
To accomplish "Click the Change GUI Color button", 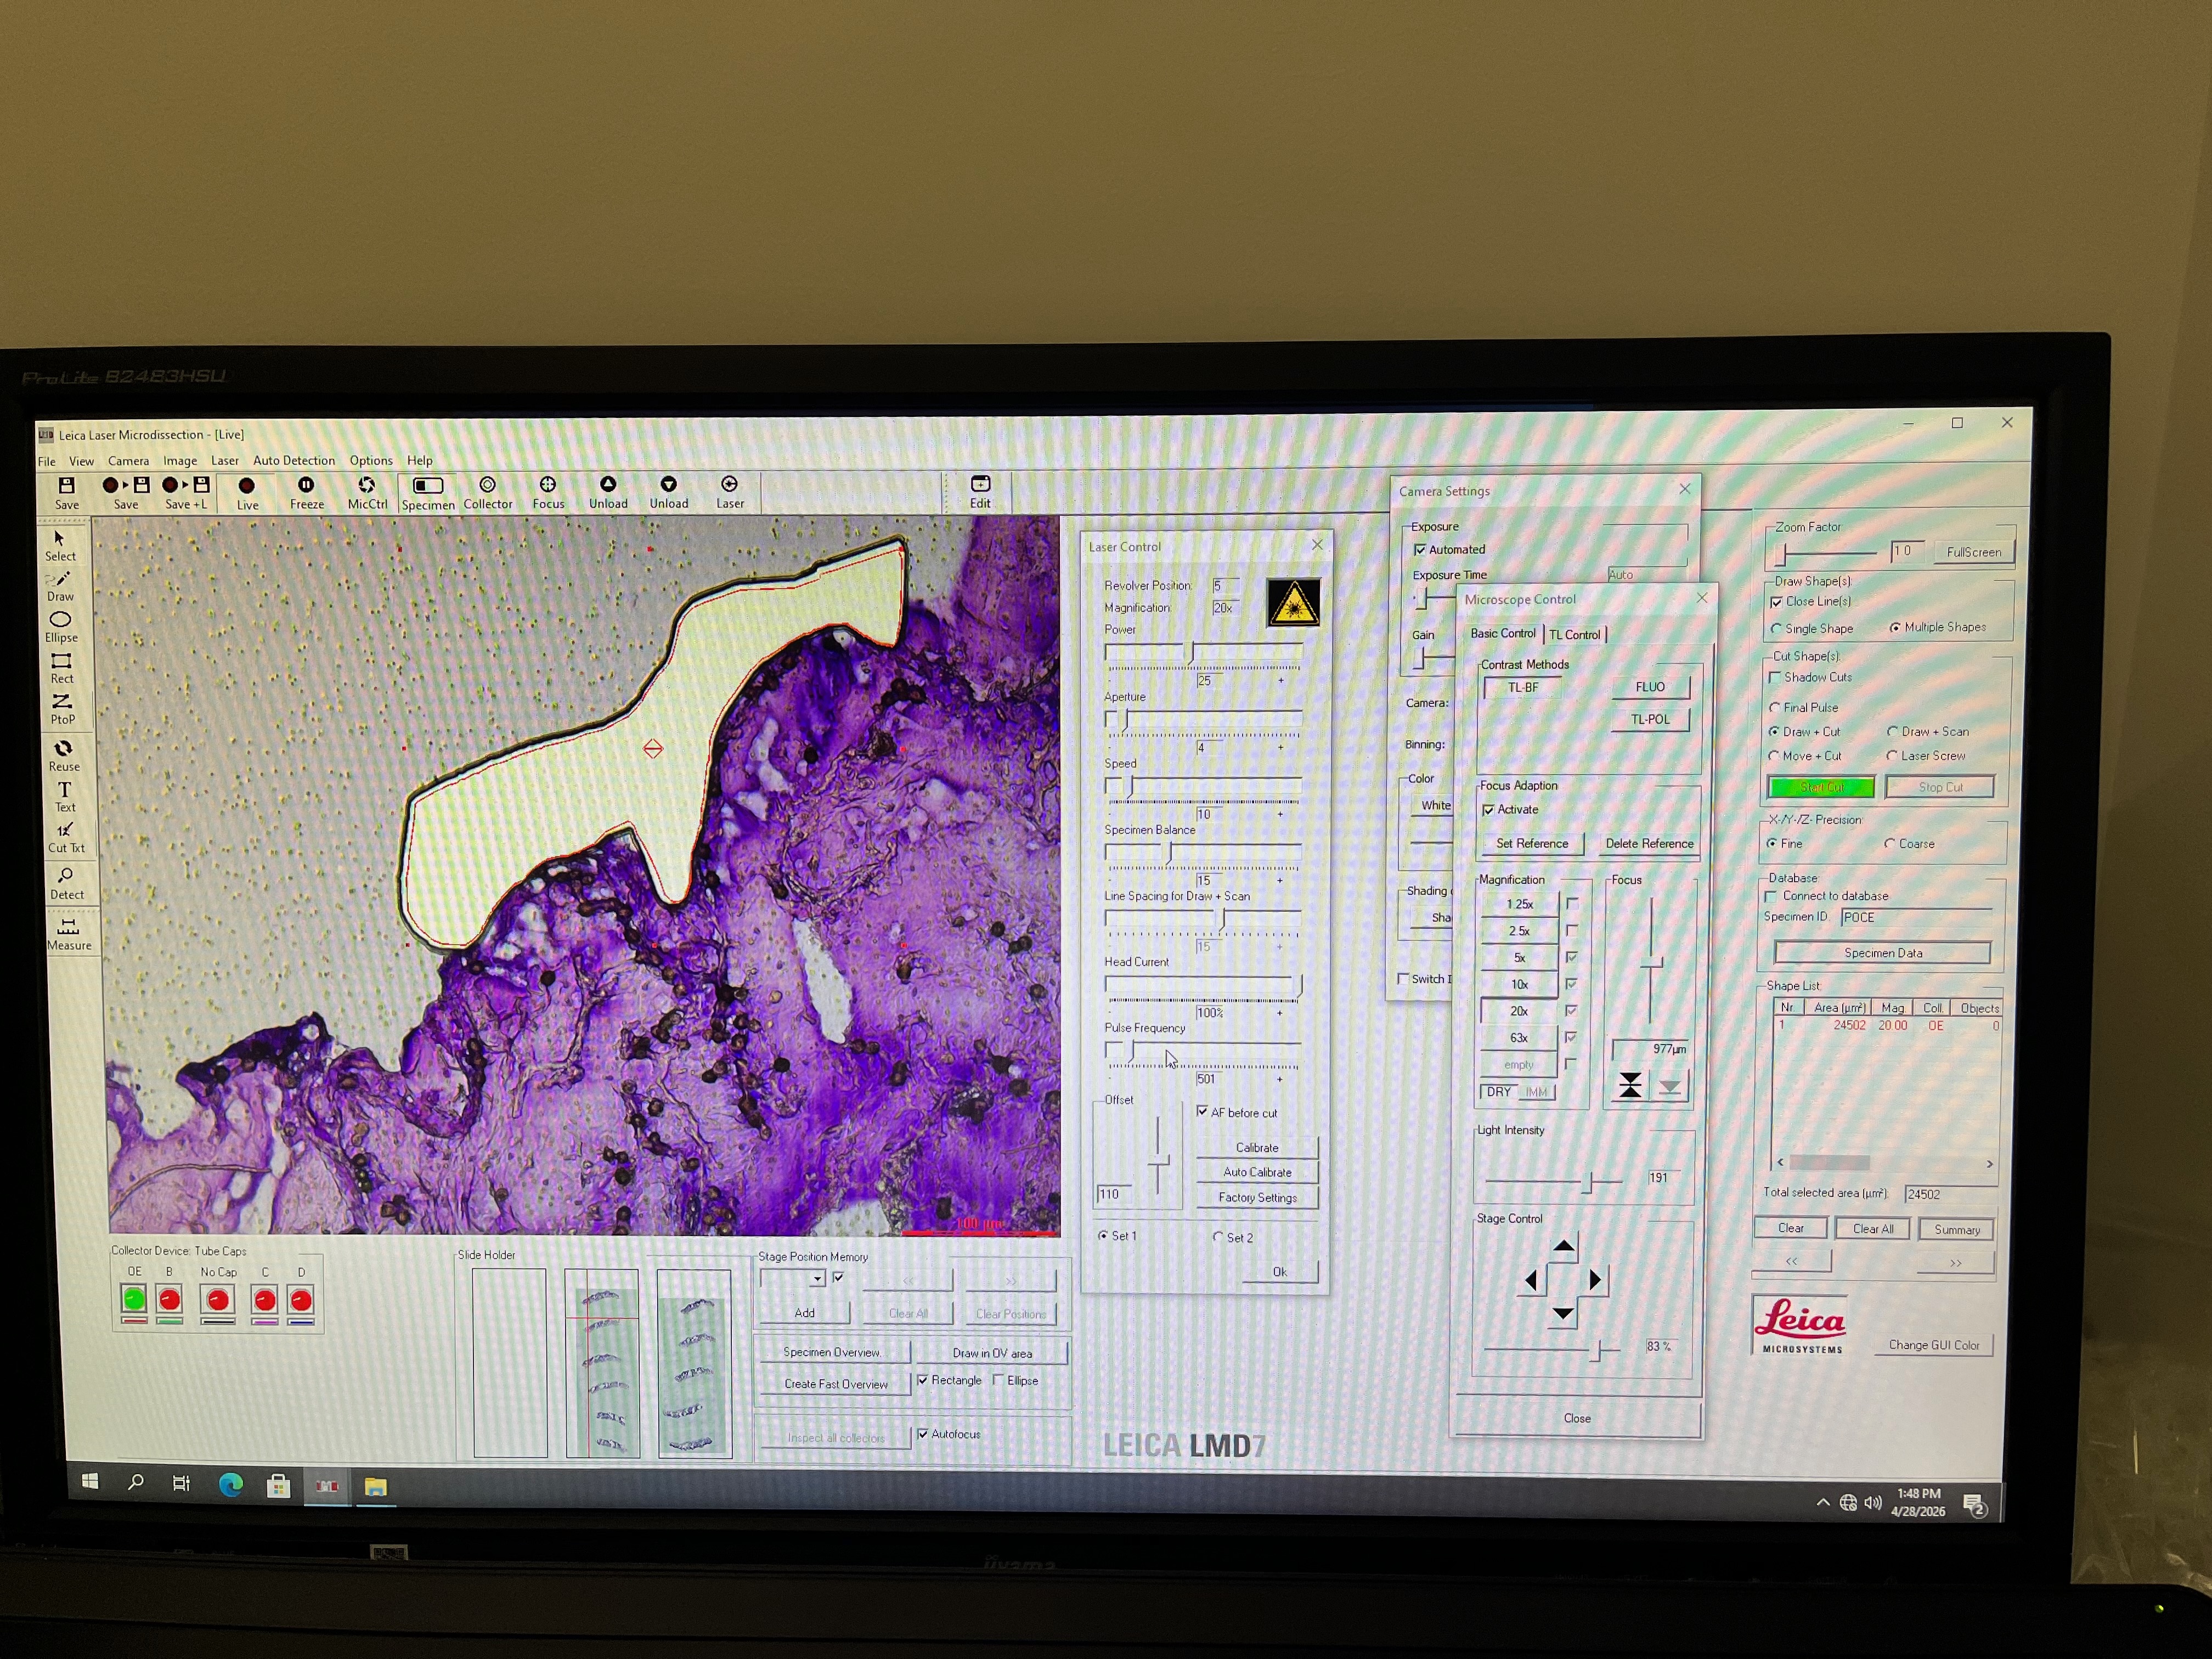I will [1934, 1345].
